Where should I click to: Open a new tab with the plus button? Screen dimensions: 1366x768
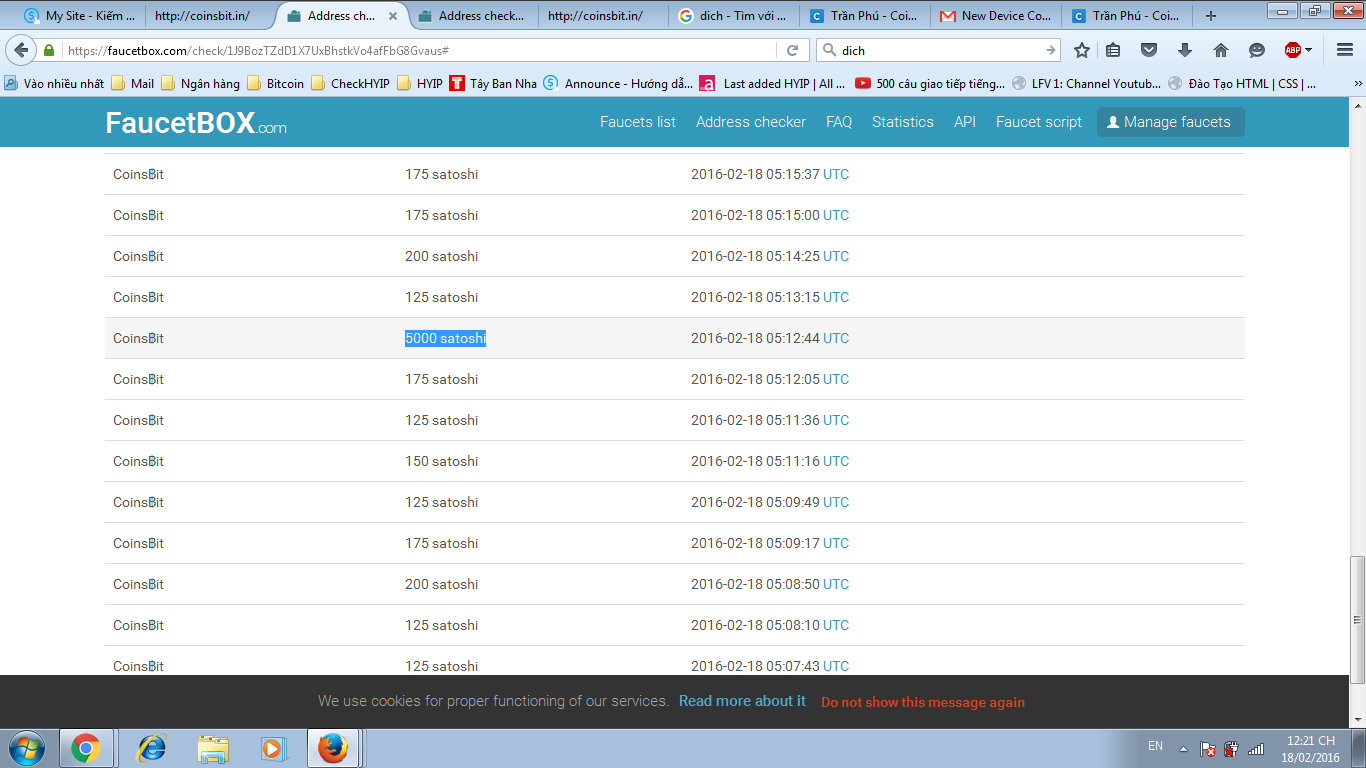pyautogui.click(x=1211, y=16)
